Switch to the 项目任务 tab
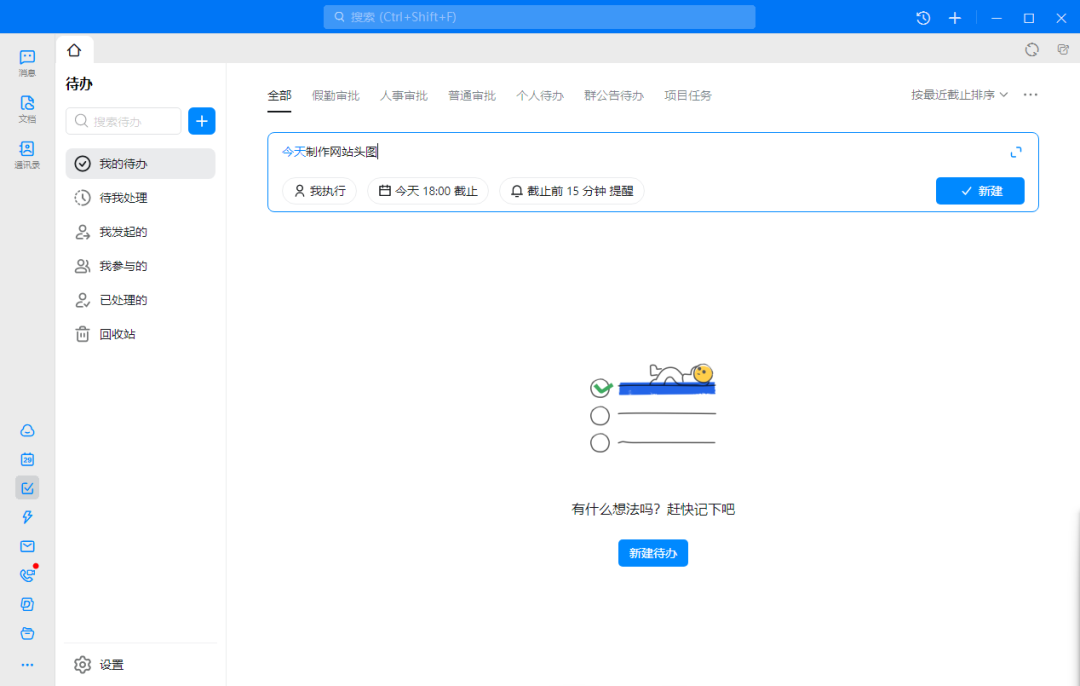Viewport: 1080px width, 686px height. pyautogui.click(x=688, y=96)
